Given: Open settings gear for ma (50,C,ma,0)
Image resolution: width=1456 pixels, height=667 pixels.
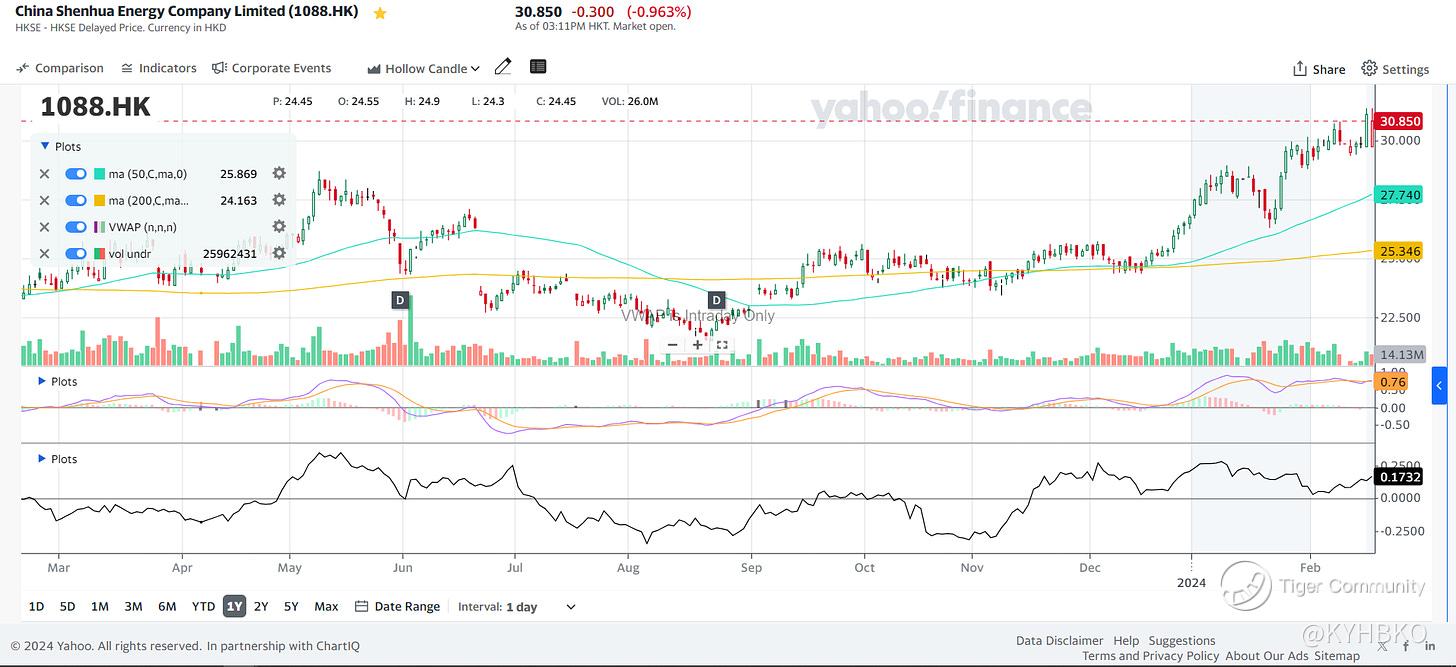Looking at the screenshot, I should click(279, 173).
